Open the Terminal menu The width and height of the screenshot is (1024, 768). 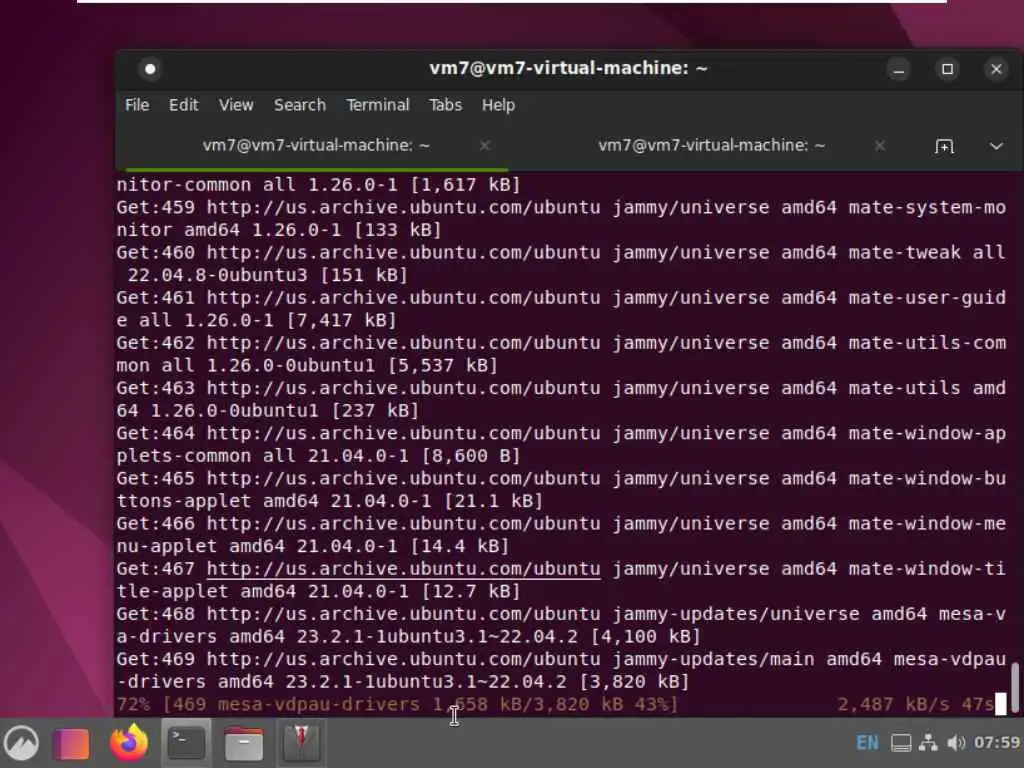click(377, 105)
